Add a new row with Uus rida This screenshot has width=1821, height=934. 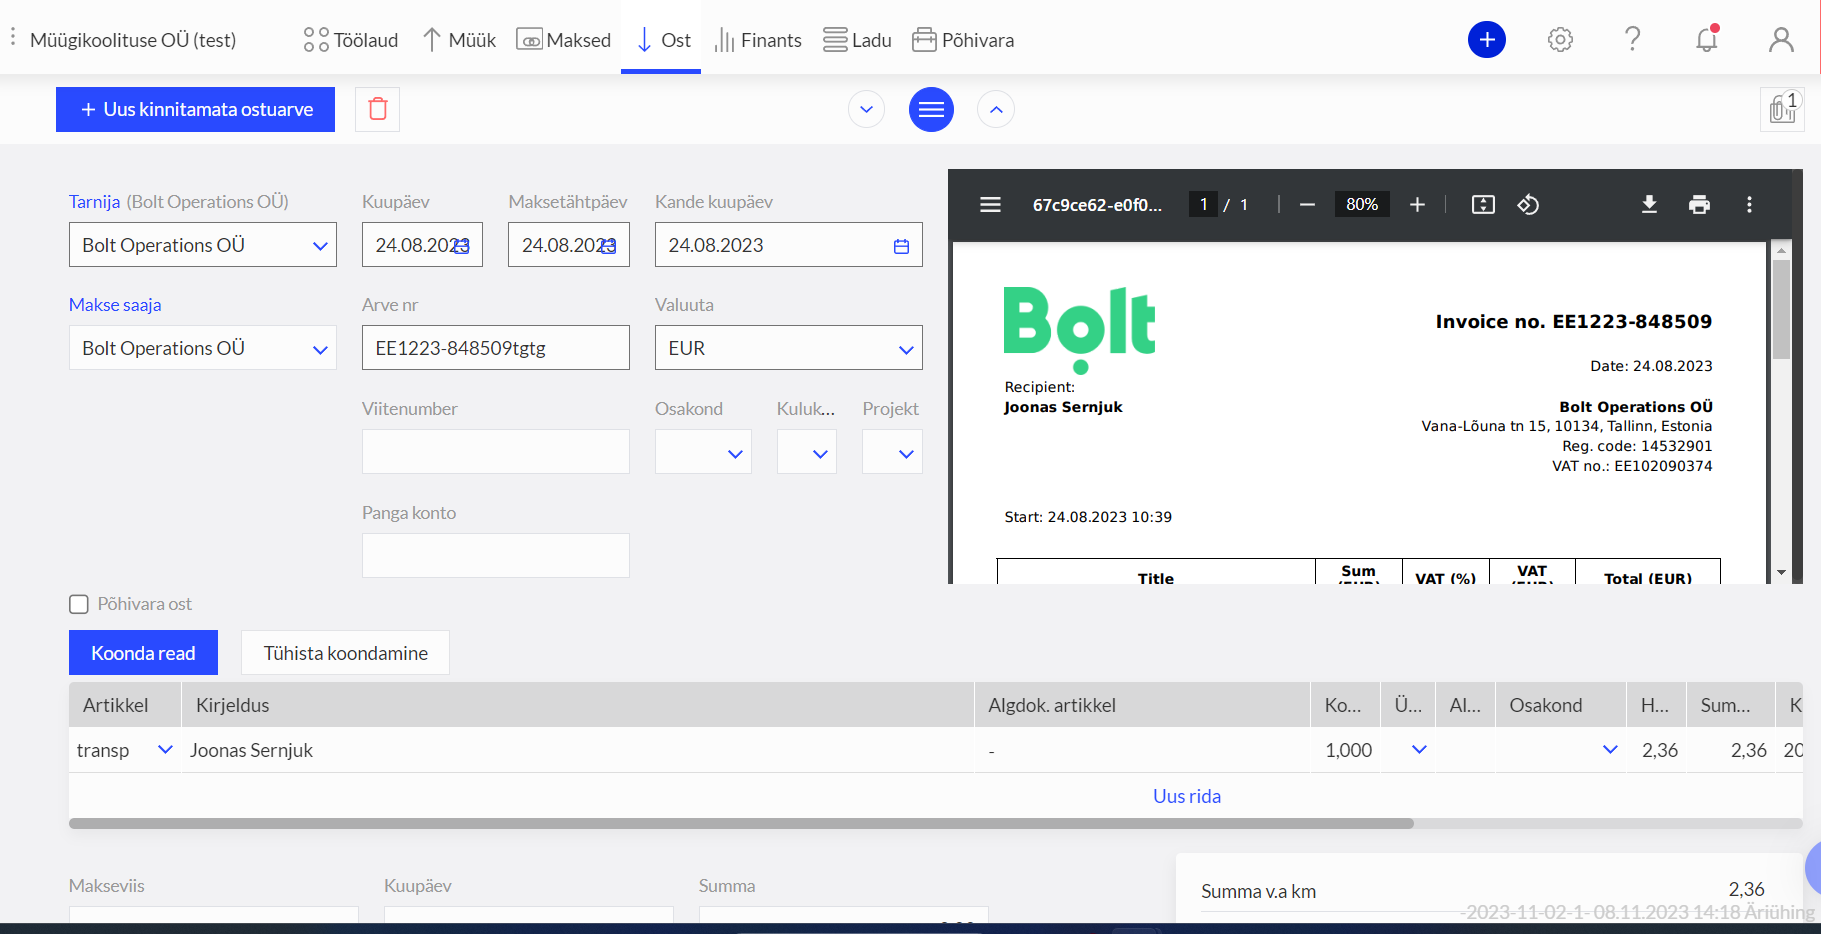(1187, 796)
